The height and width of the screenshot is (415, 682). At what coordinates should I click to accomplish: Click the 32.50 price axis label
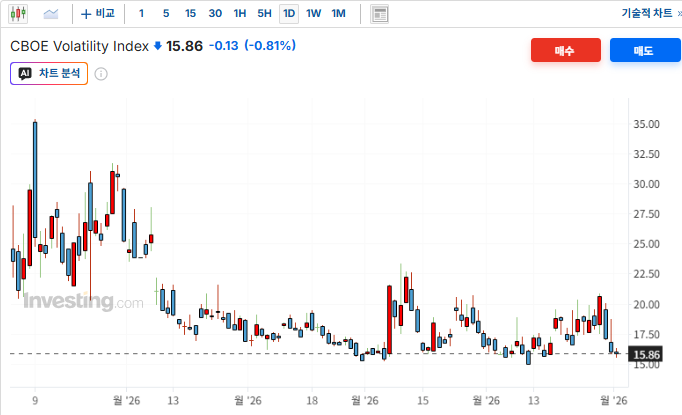[646, 154]
